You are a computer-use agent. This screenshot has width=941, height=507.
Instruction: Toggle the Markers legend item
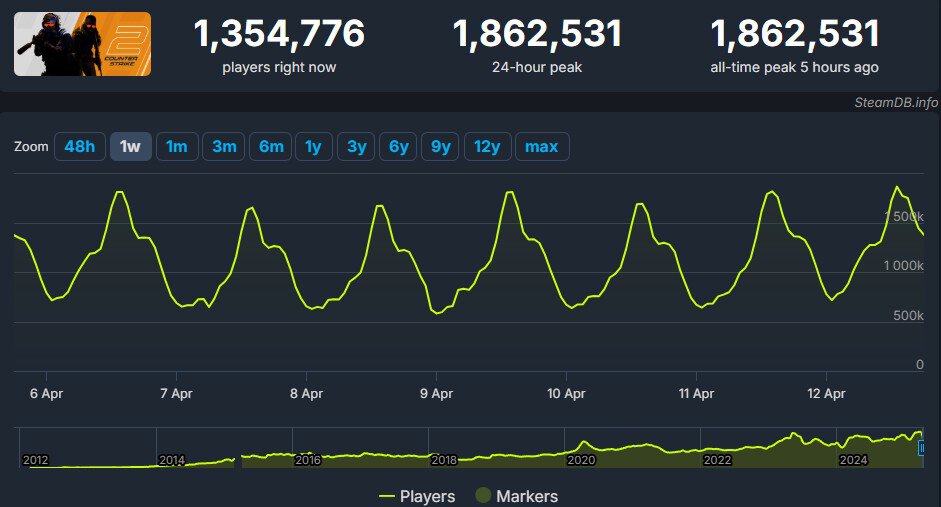516,496
